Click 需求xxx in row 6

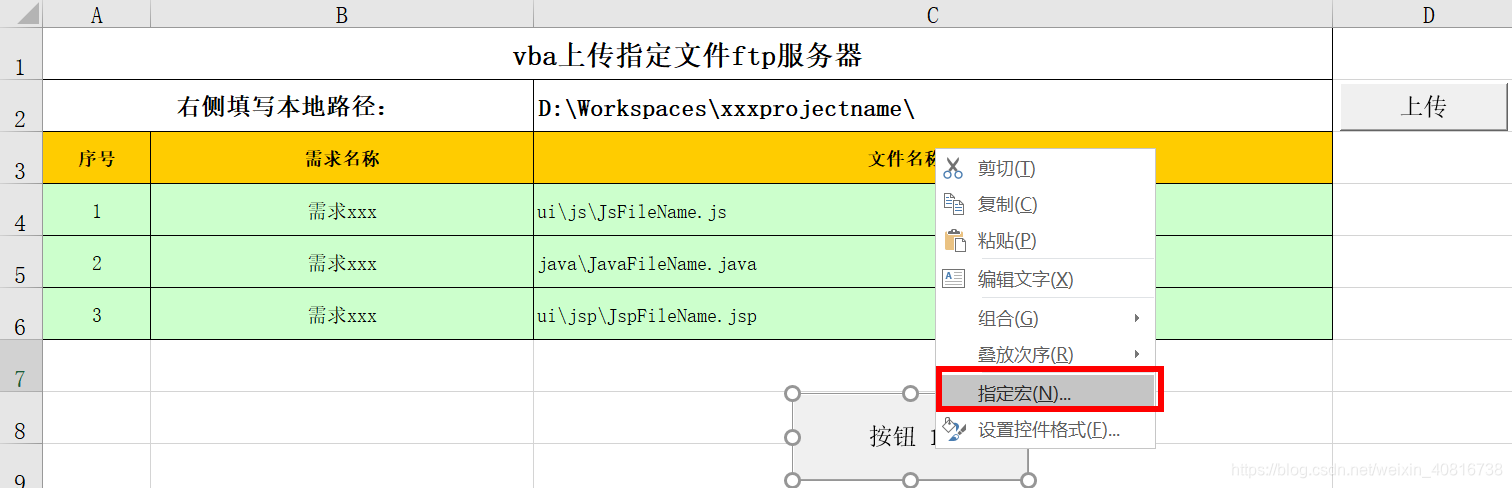pos(342,314)
